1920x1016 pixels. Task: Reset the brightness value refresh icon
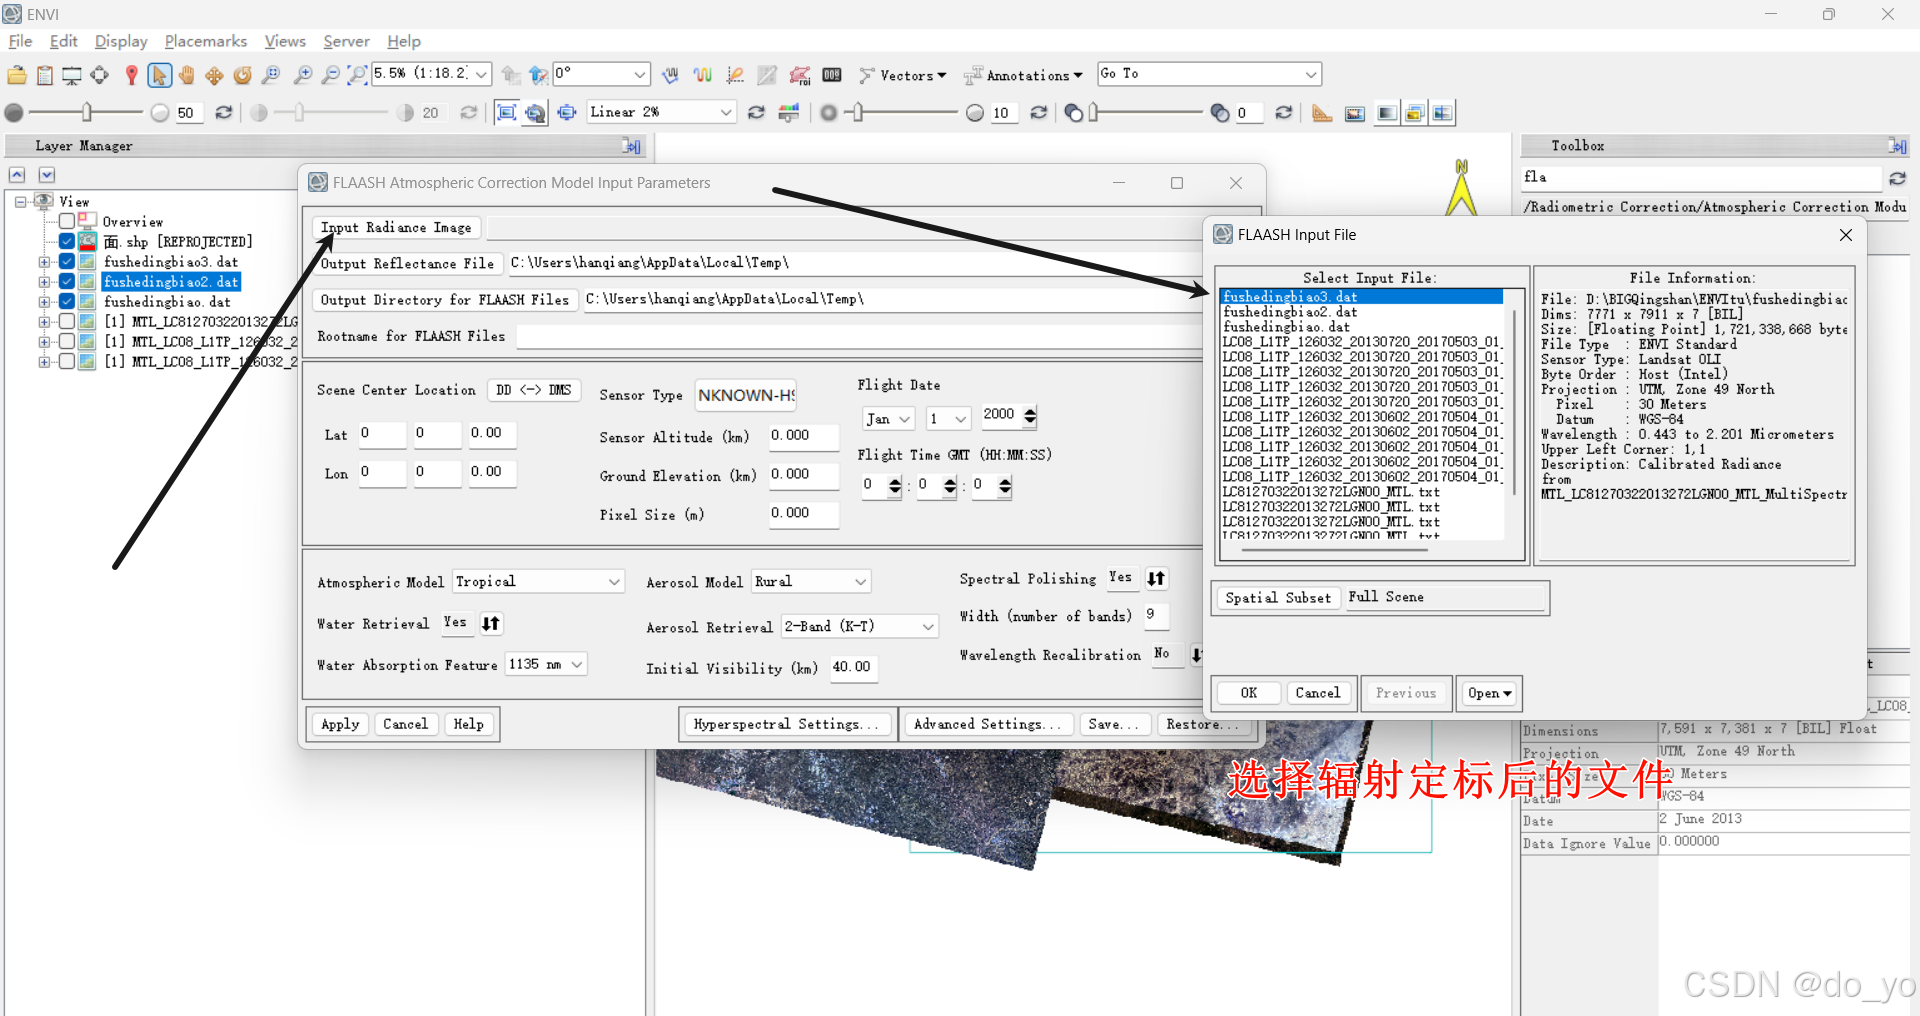tap(224, 113)
